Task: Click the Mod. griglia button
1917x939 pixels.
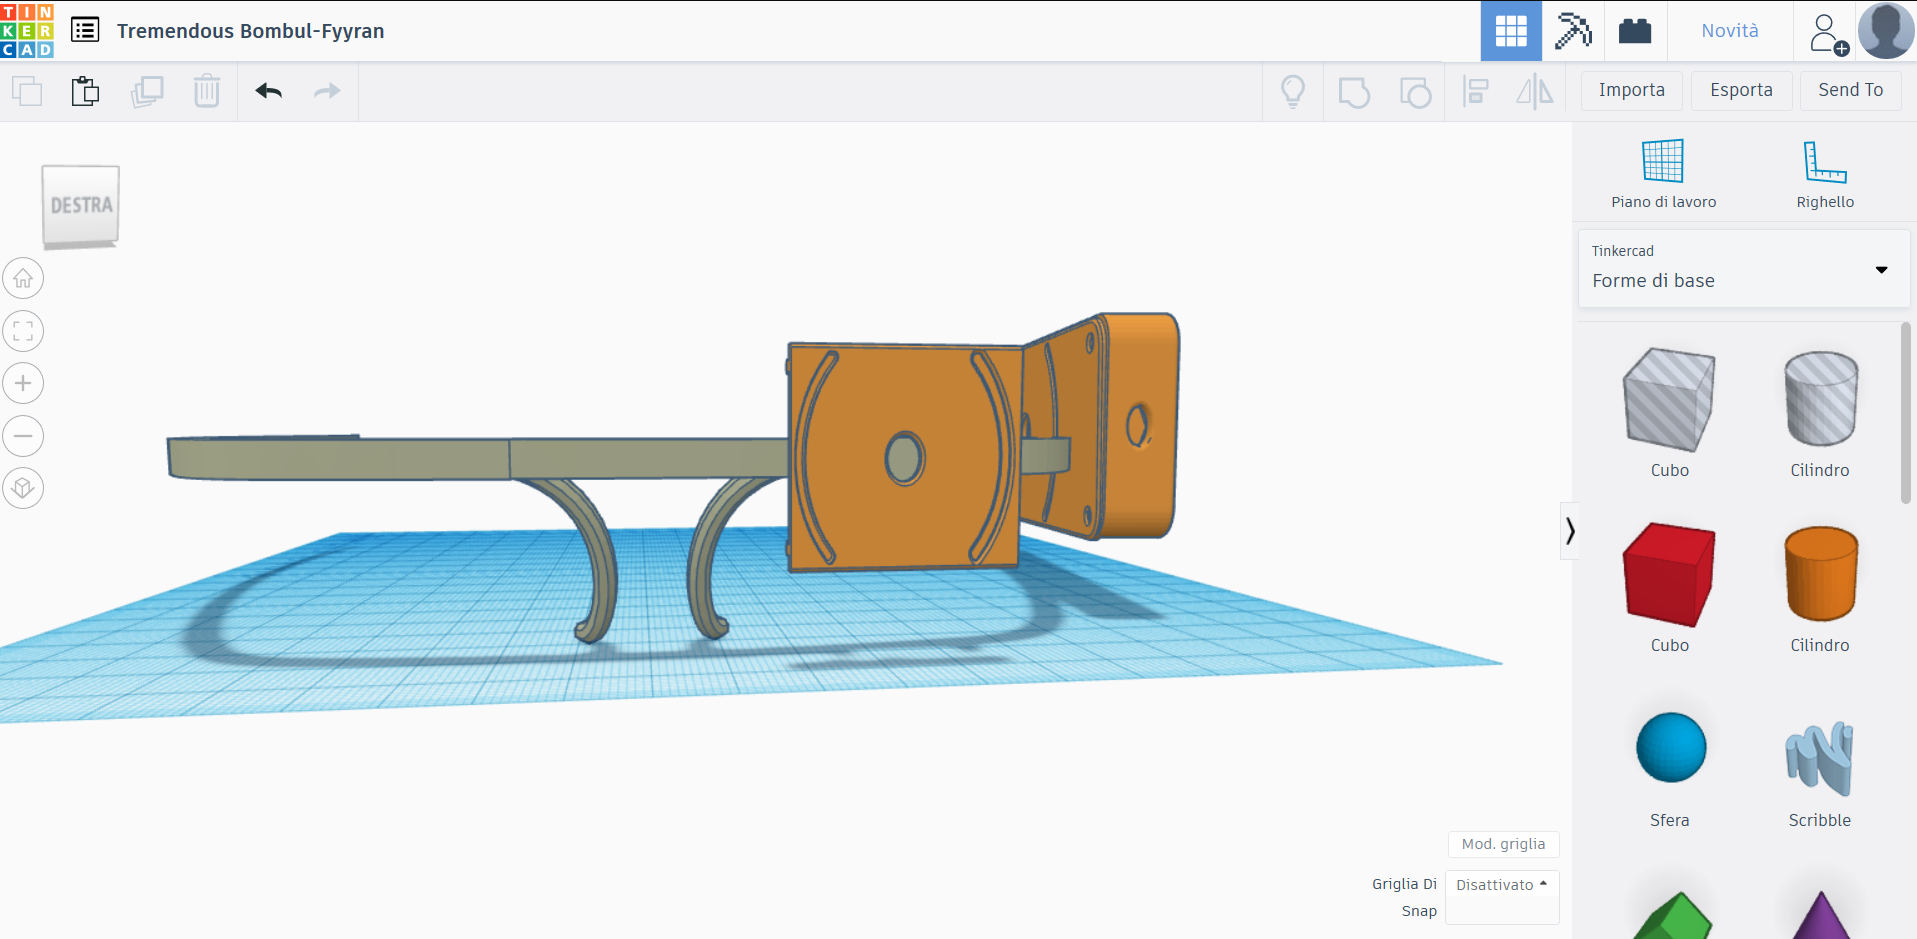Action: click(x=1503, y=844)
